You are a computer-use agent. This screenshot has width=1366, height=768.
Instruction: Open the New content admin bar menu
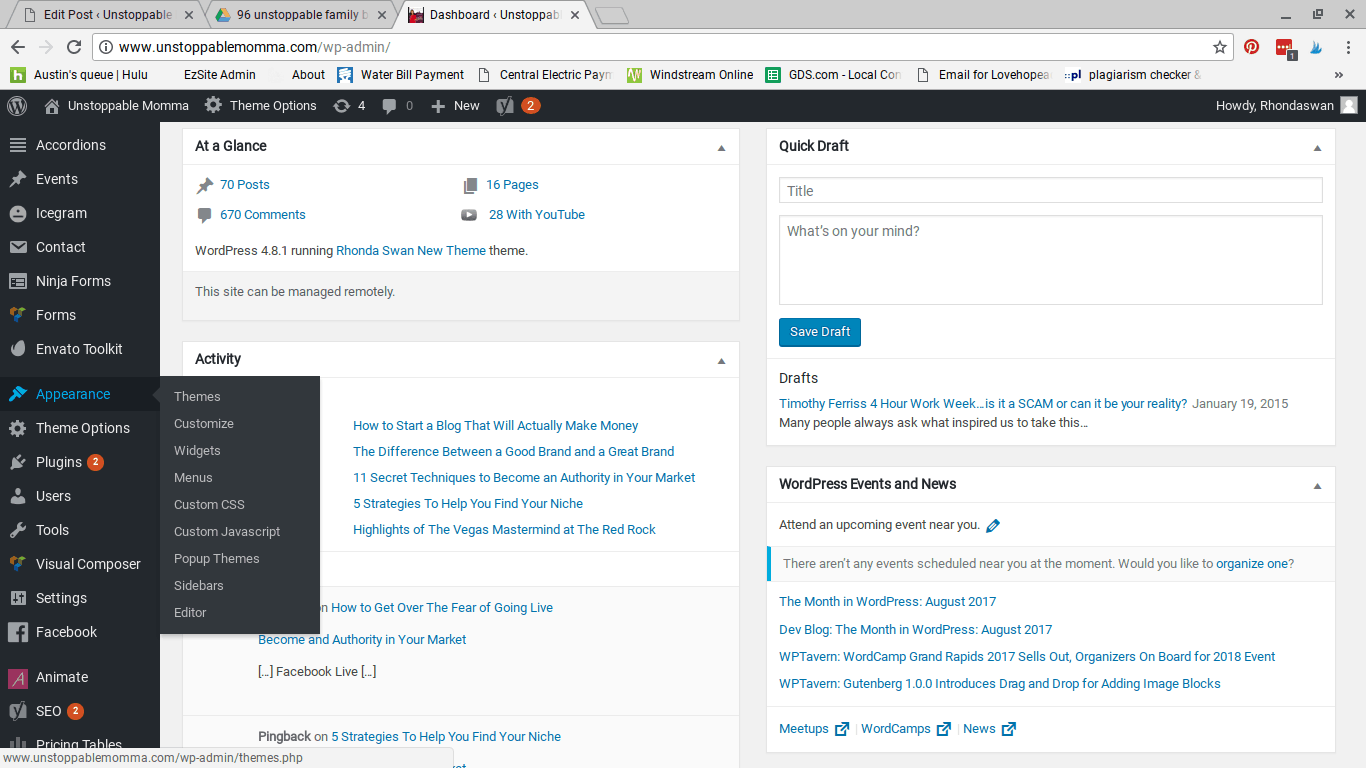(x=455, y=105)
